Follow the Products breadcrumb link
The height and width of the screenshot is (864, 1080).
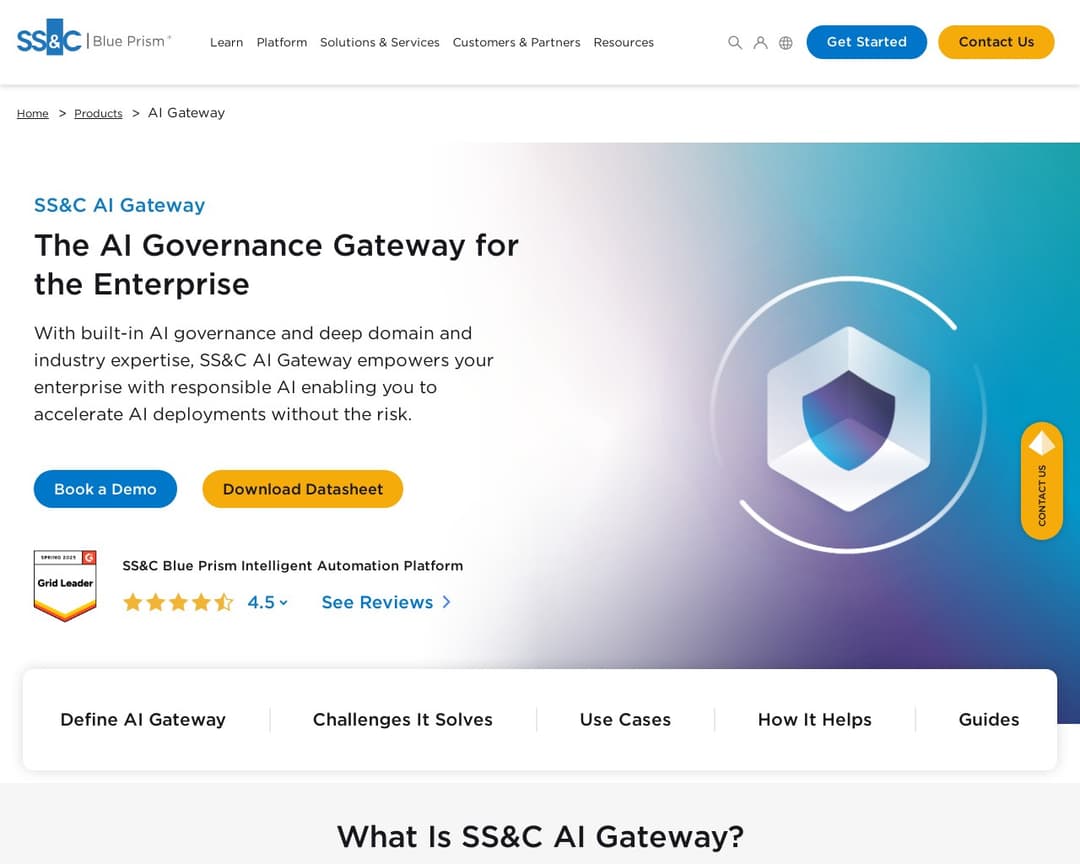click(98, 113)
